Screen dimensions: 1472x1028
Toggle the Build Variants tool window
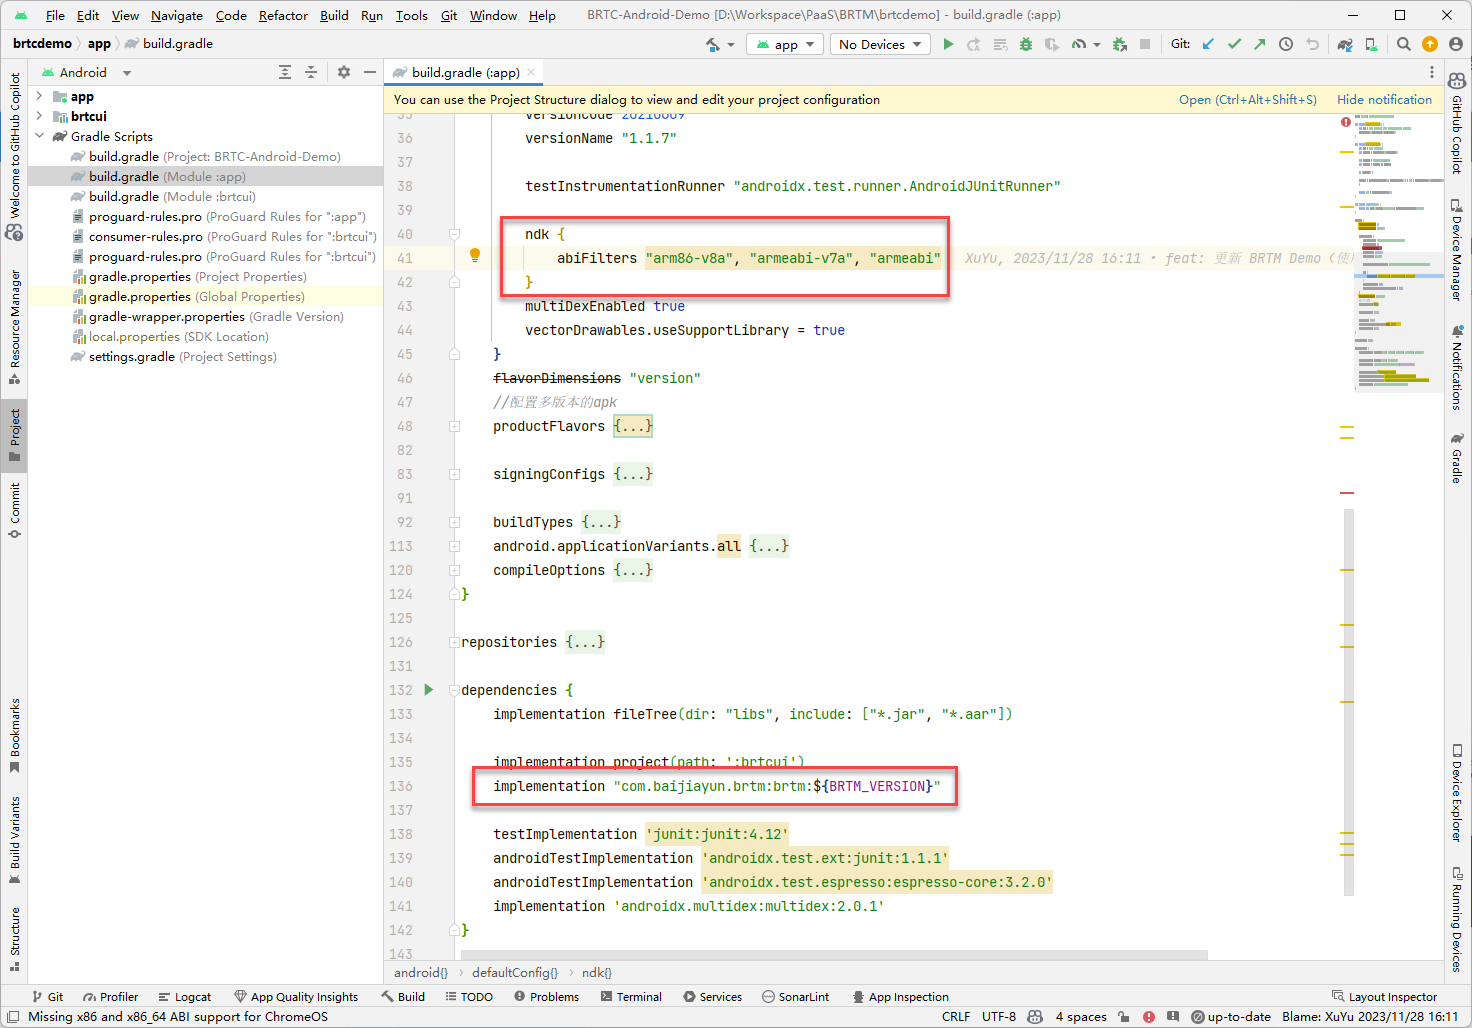pos(14,840)
